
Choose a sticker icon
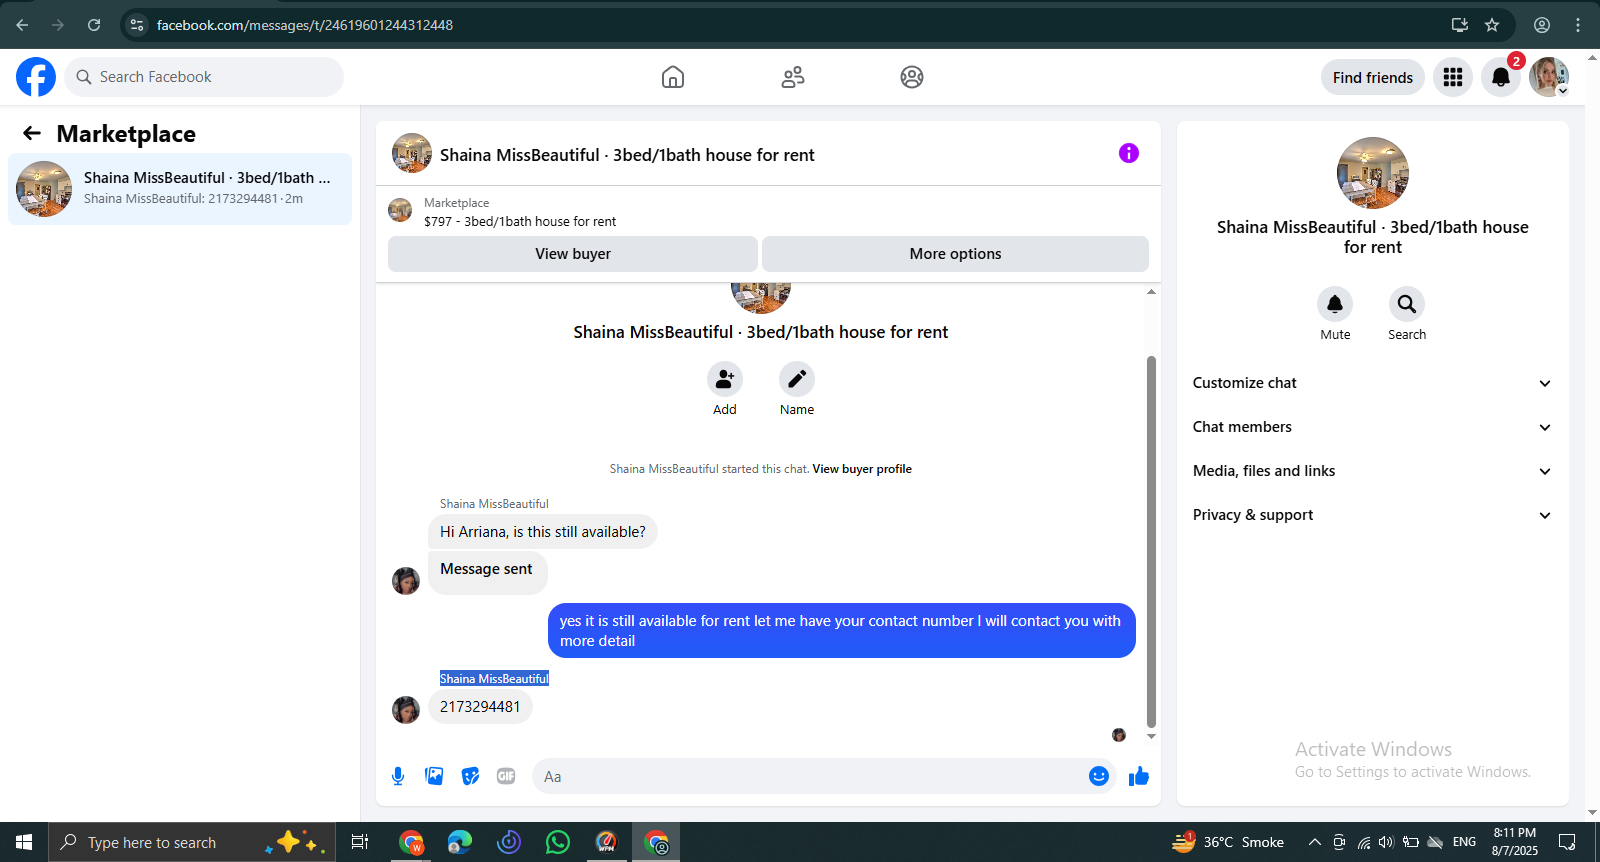pyautogui.click(x=470, y=776)
